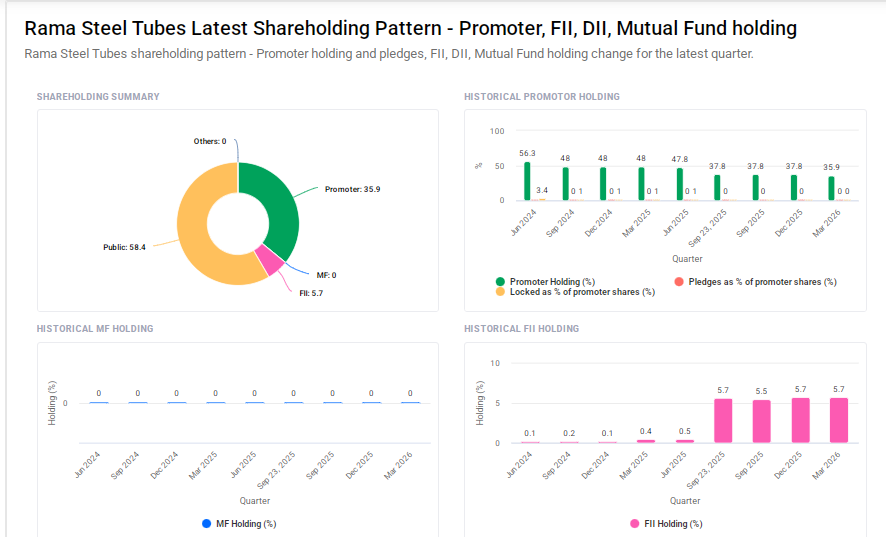886x537 pixels.
Task: Click the Dec 2024 promoter holding bar
Action: tap(603, 184)
